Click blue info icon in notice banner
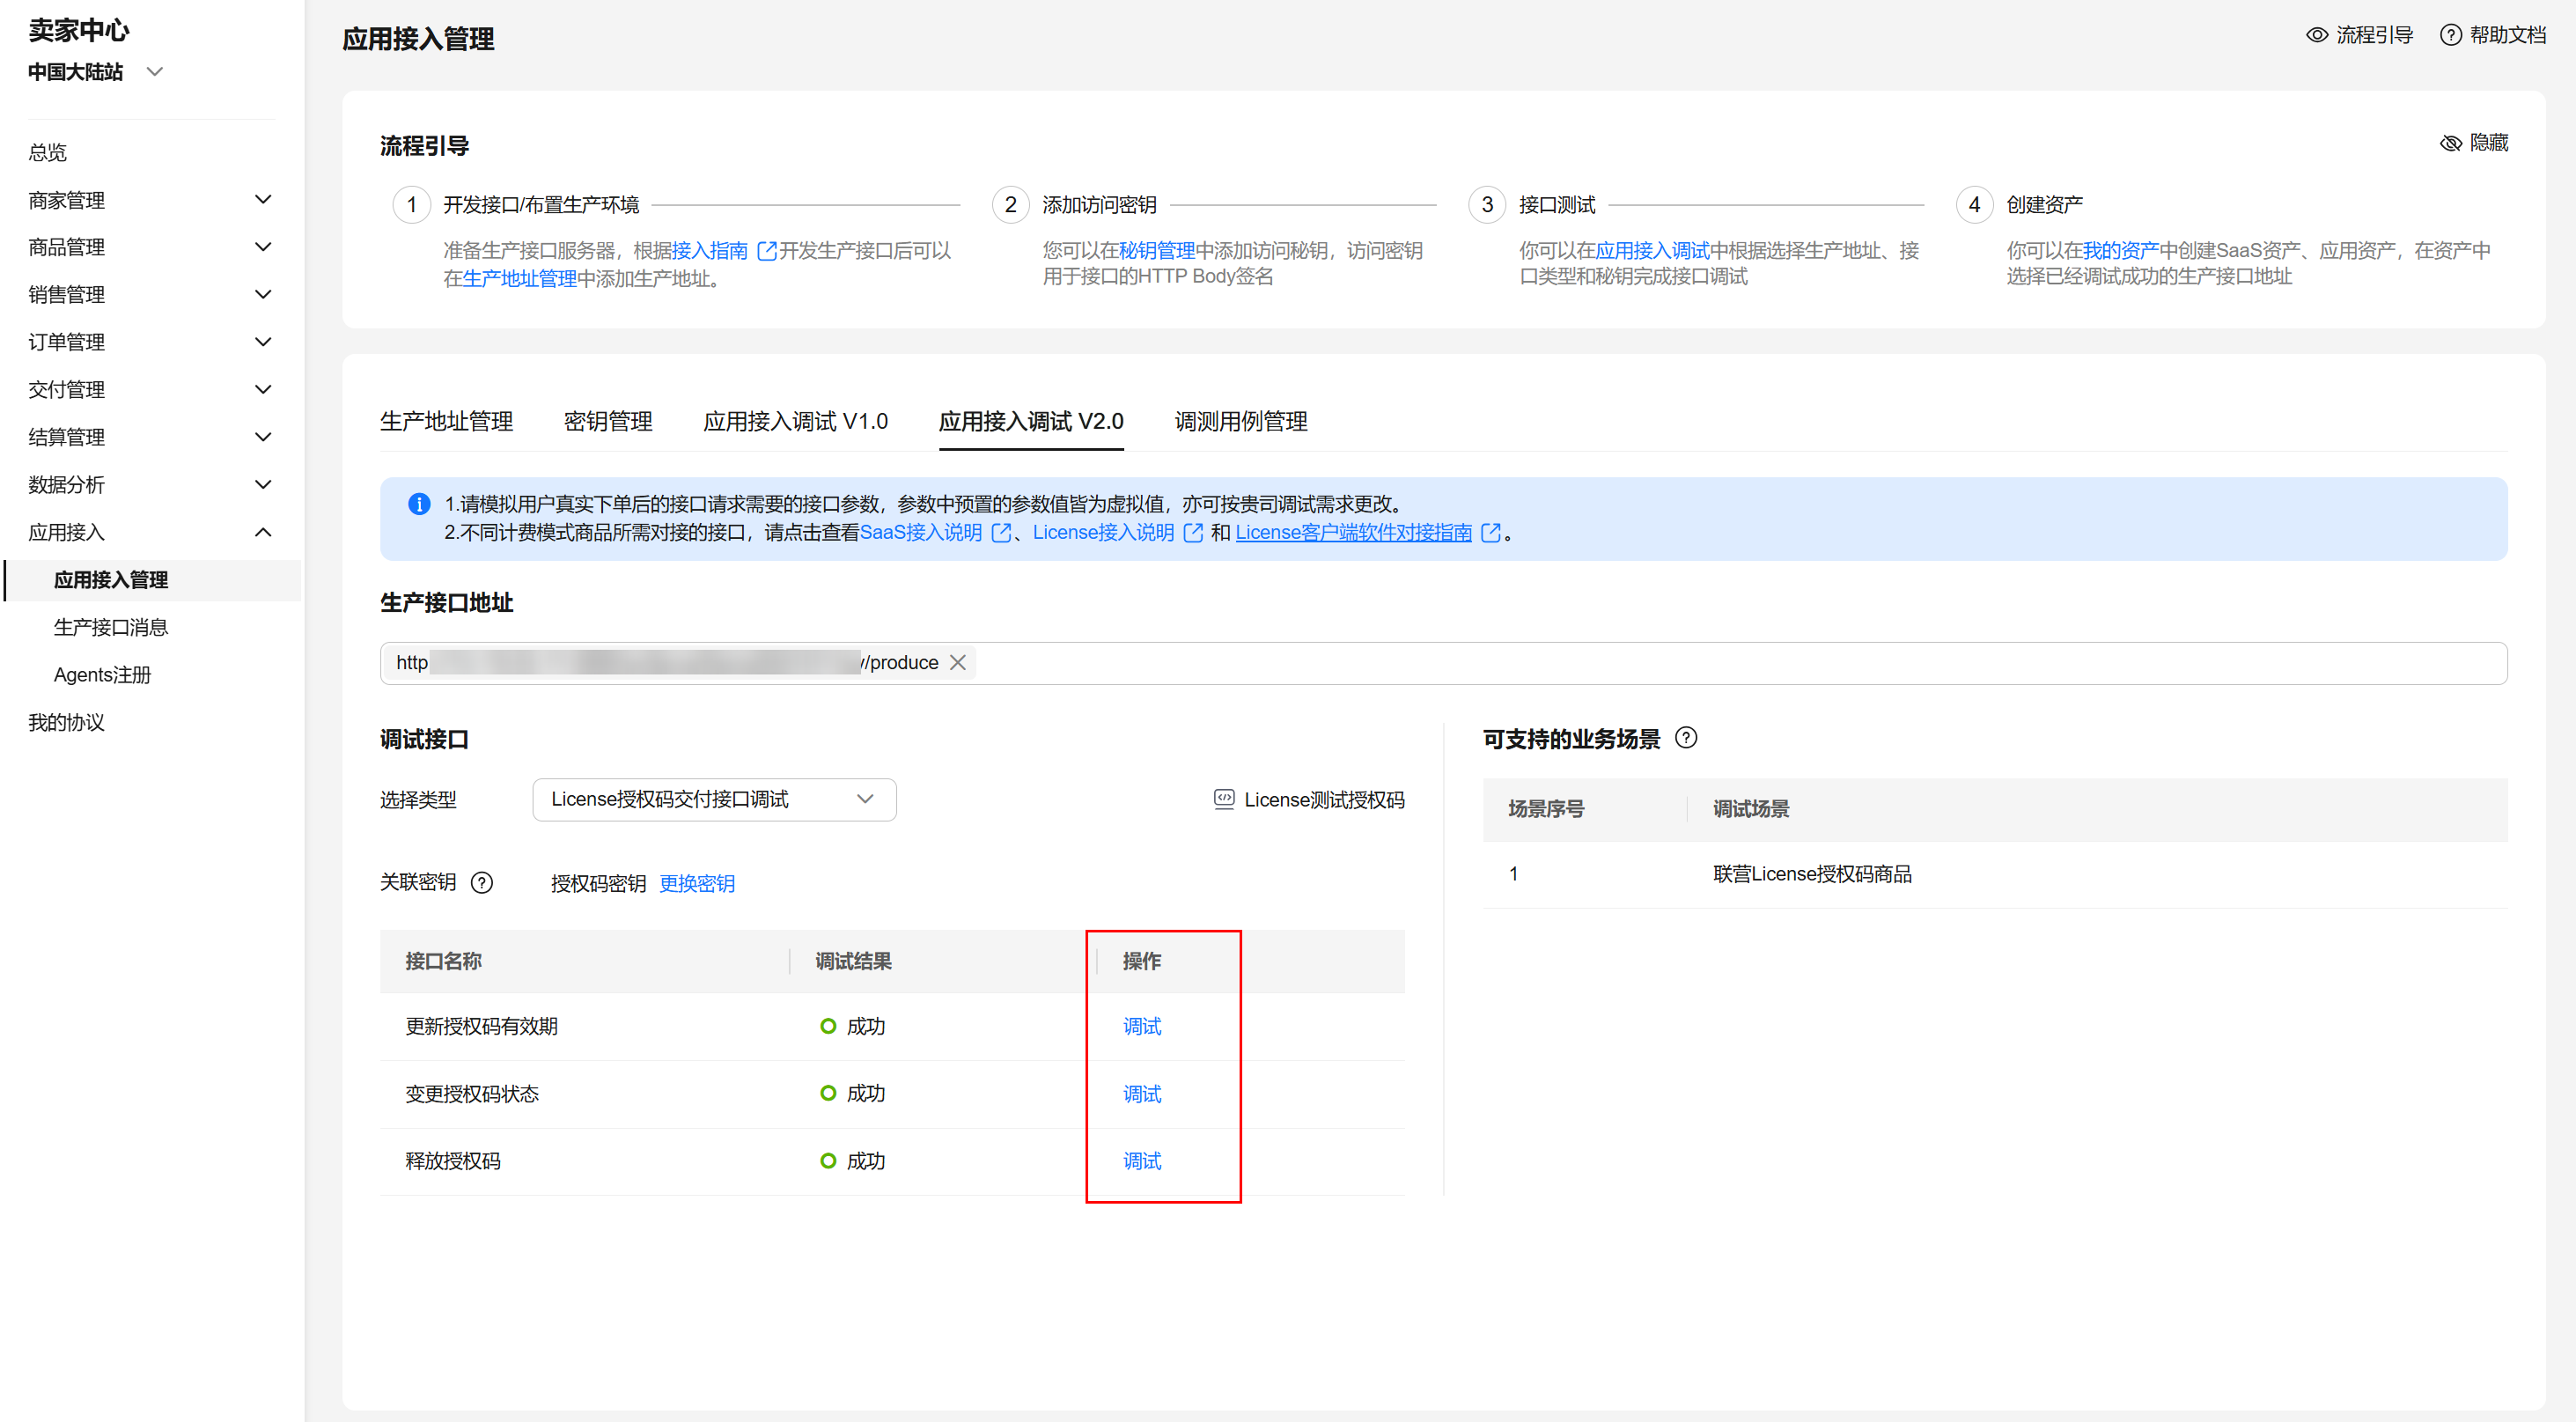 point(419,504)
